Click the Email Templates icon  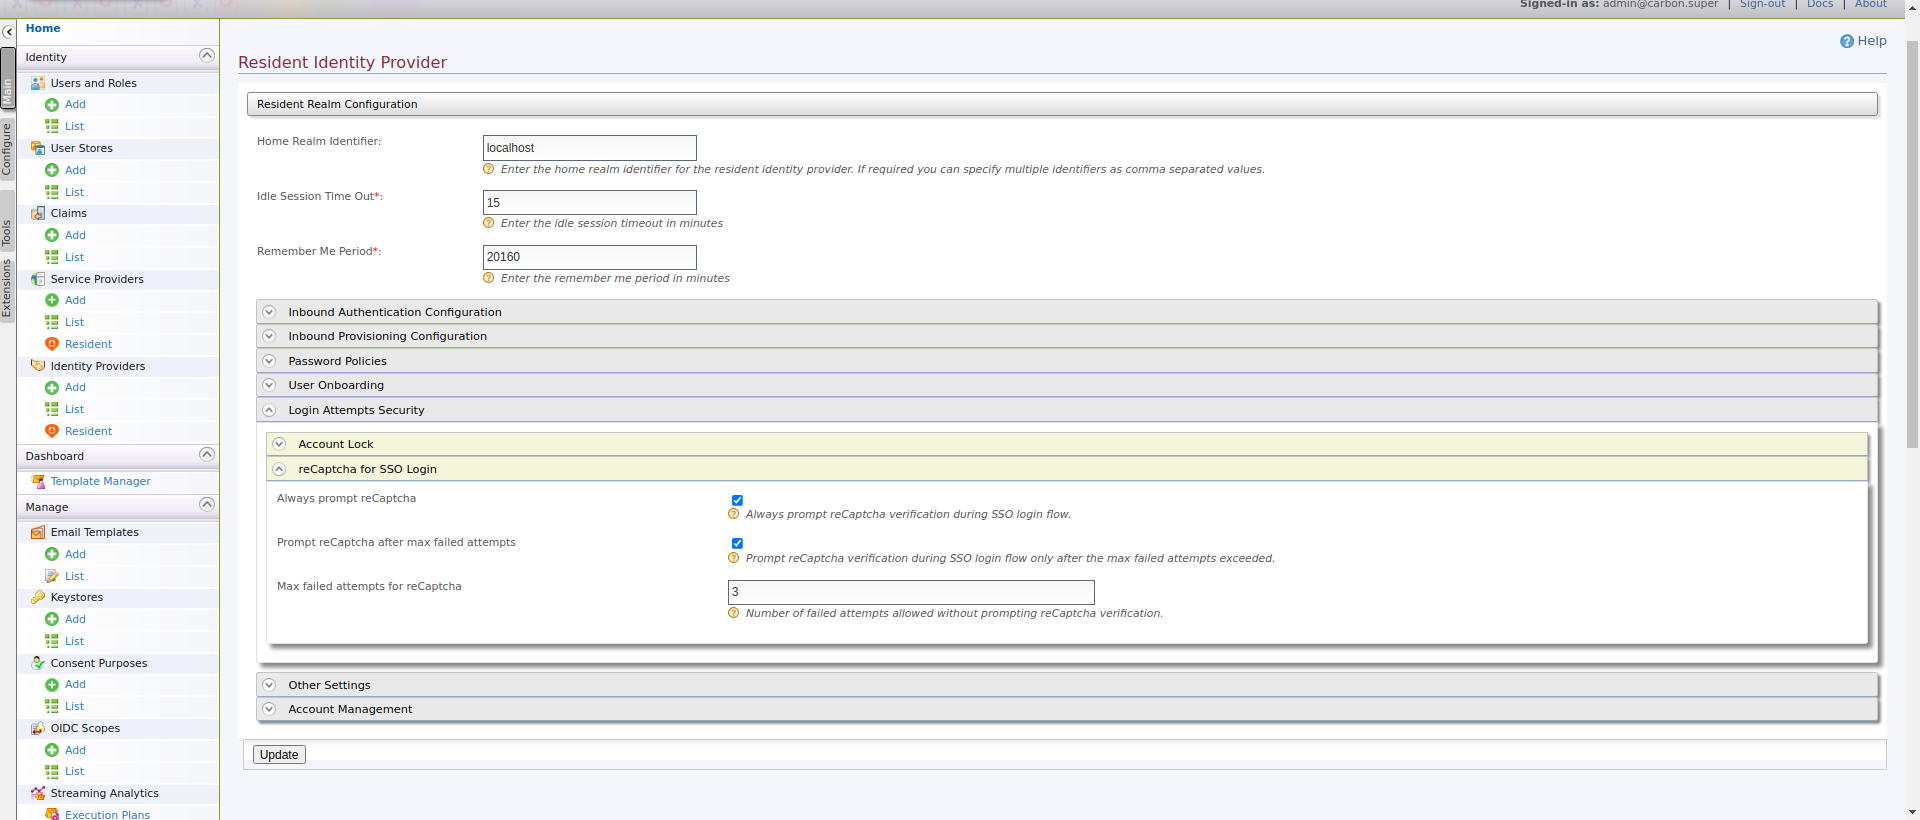[x=38, y=532]
